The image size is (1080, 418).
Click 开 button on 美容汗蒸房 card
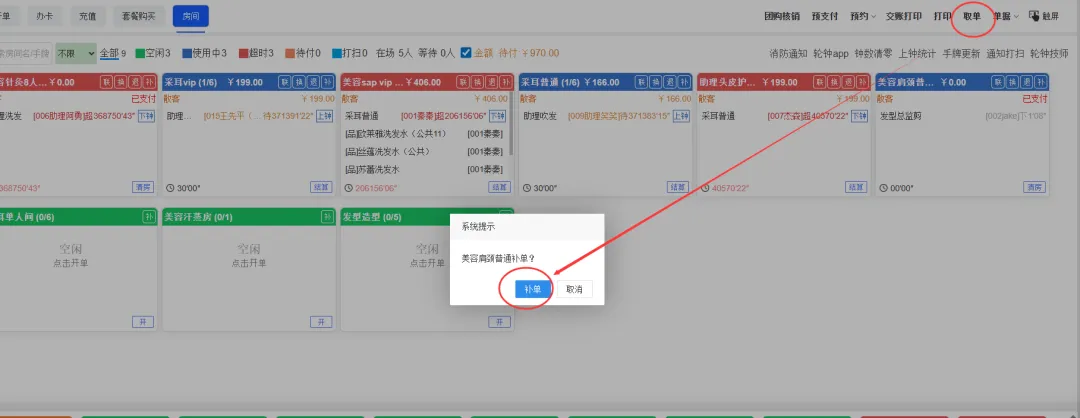click(x=321, y=322)
